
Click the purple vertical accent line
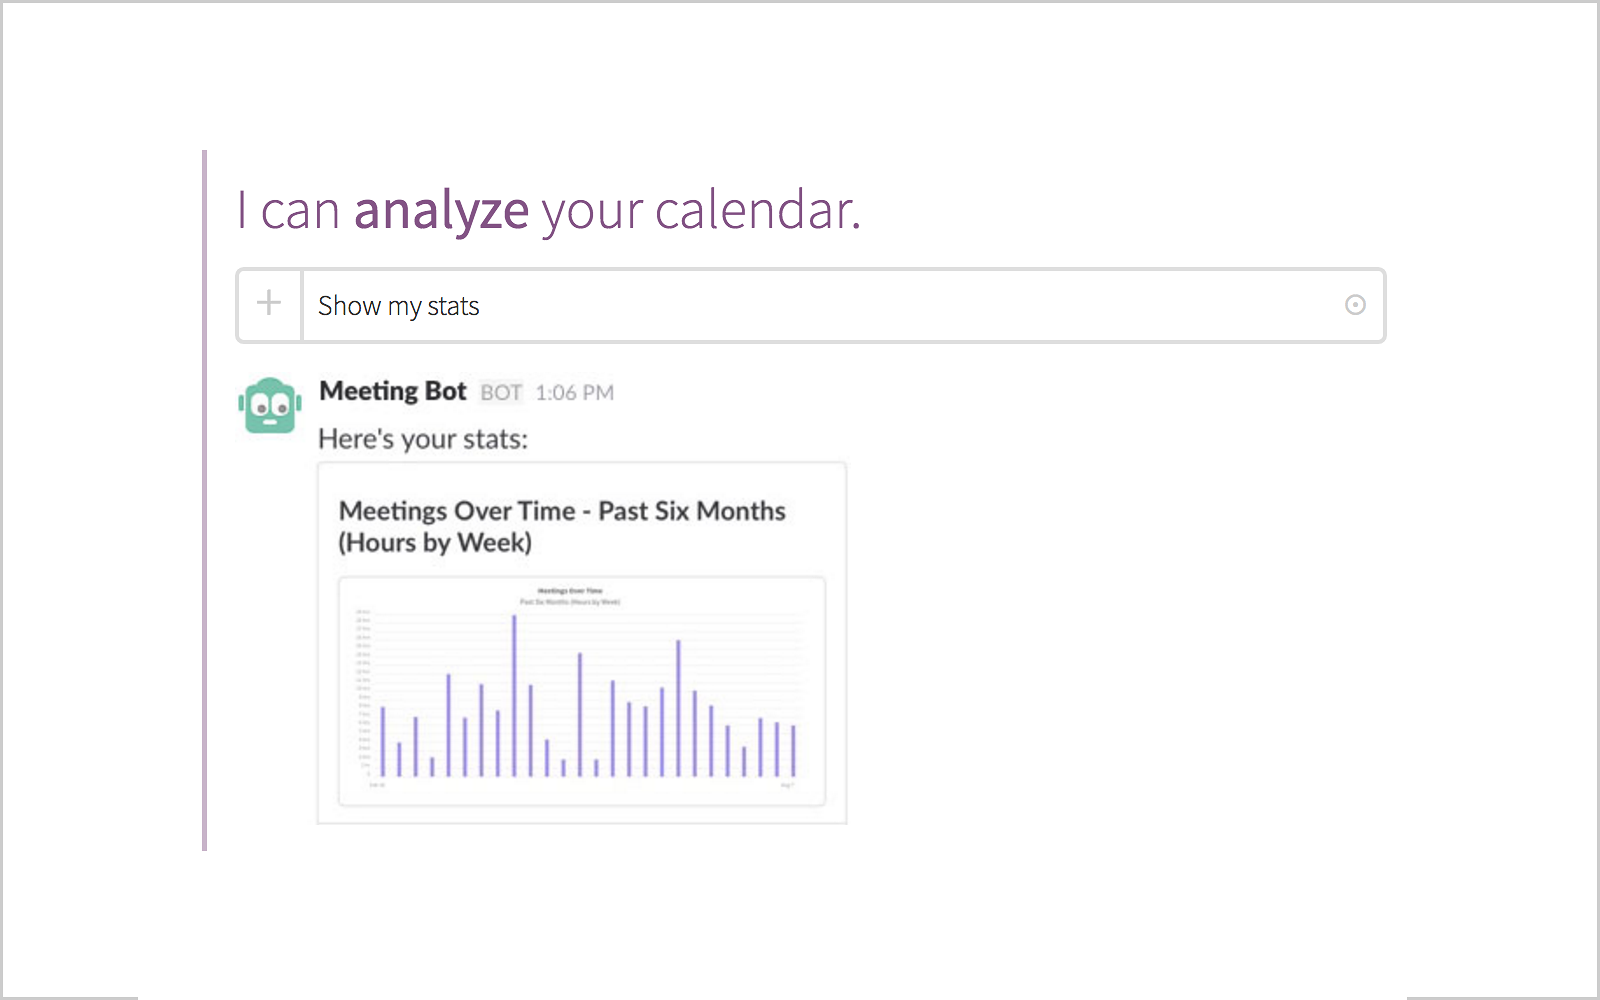tap(204, 500)
